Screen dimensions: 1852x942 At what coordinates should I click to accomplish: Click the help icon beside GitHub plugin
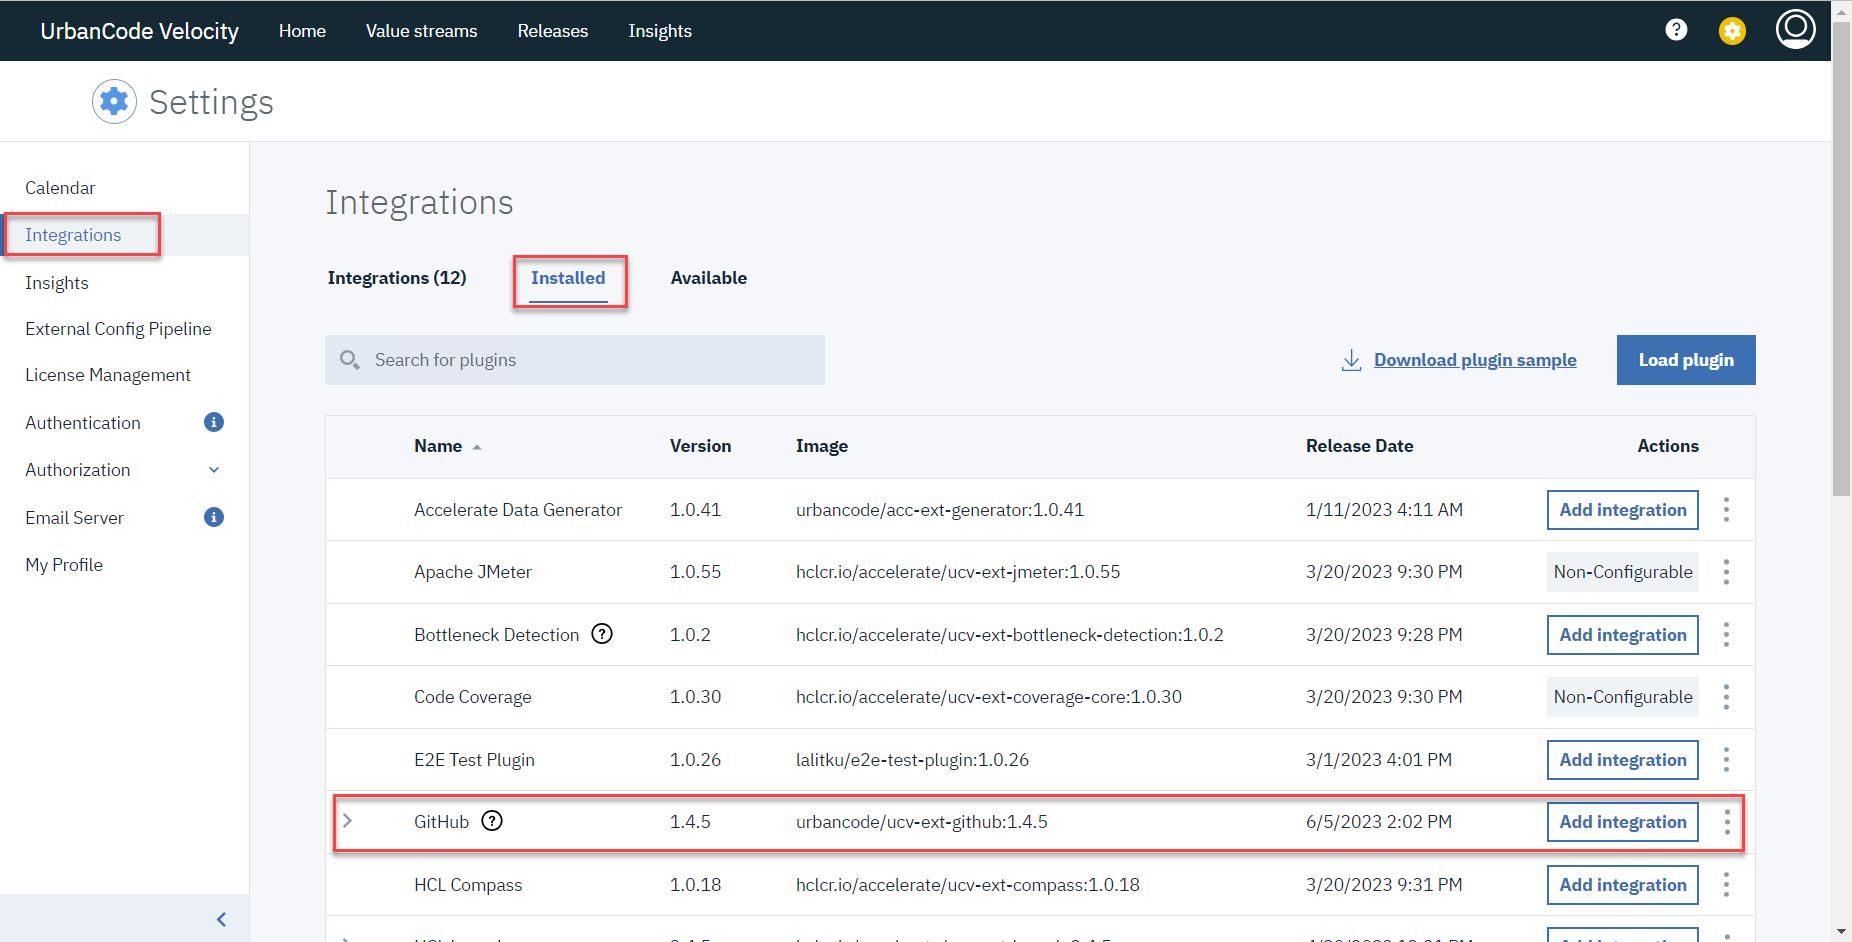[x=492, y=821]
